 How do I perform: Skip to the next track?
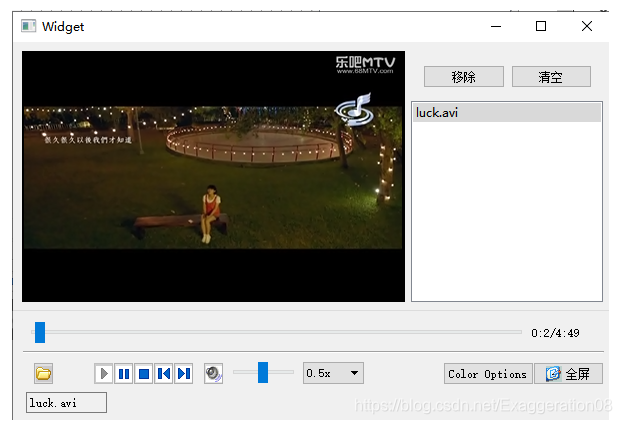coord(184,374)
